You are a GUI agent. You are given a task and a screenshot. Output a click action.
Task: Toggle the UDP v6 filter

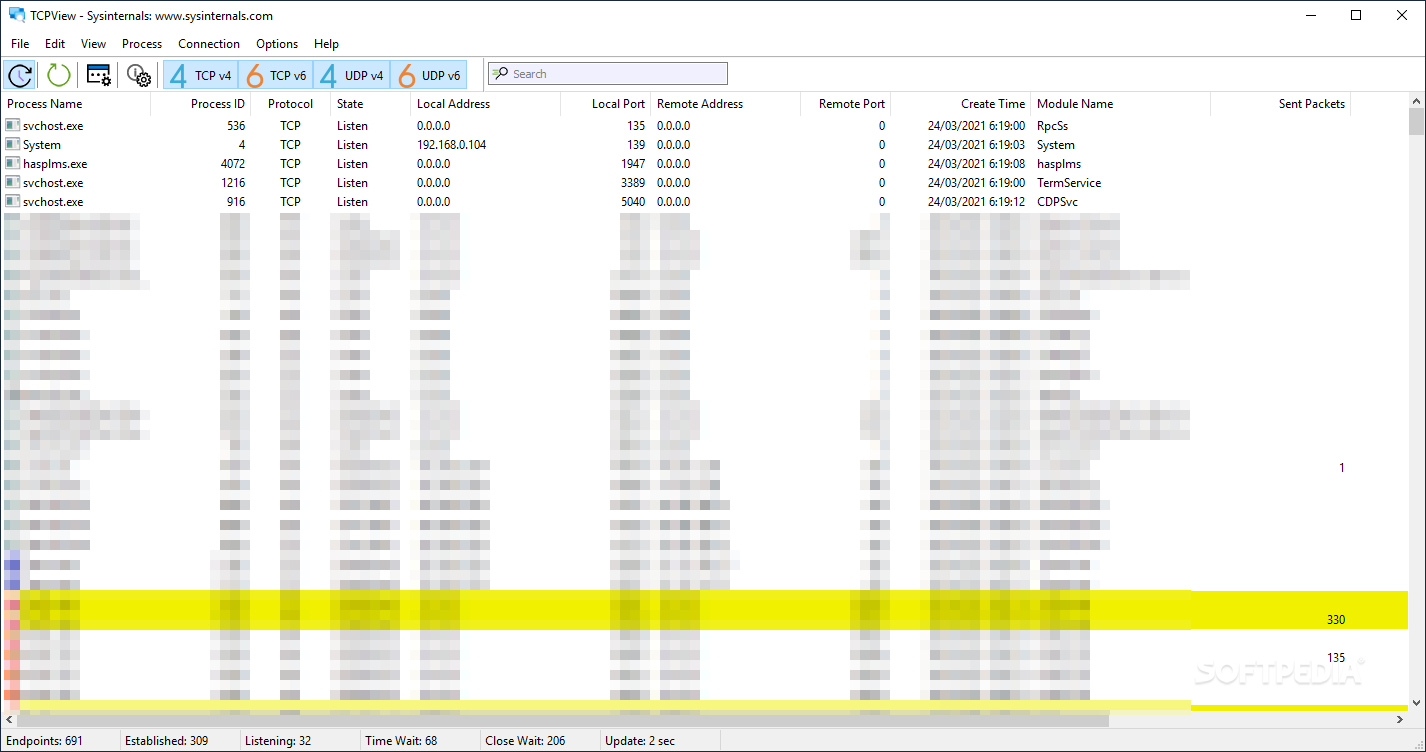[428, 75]
